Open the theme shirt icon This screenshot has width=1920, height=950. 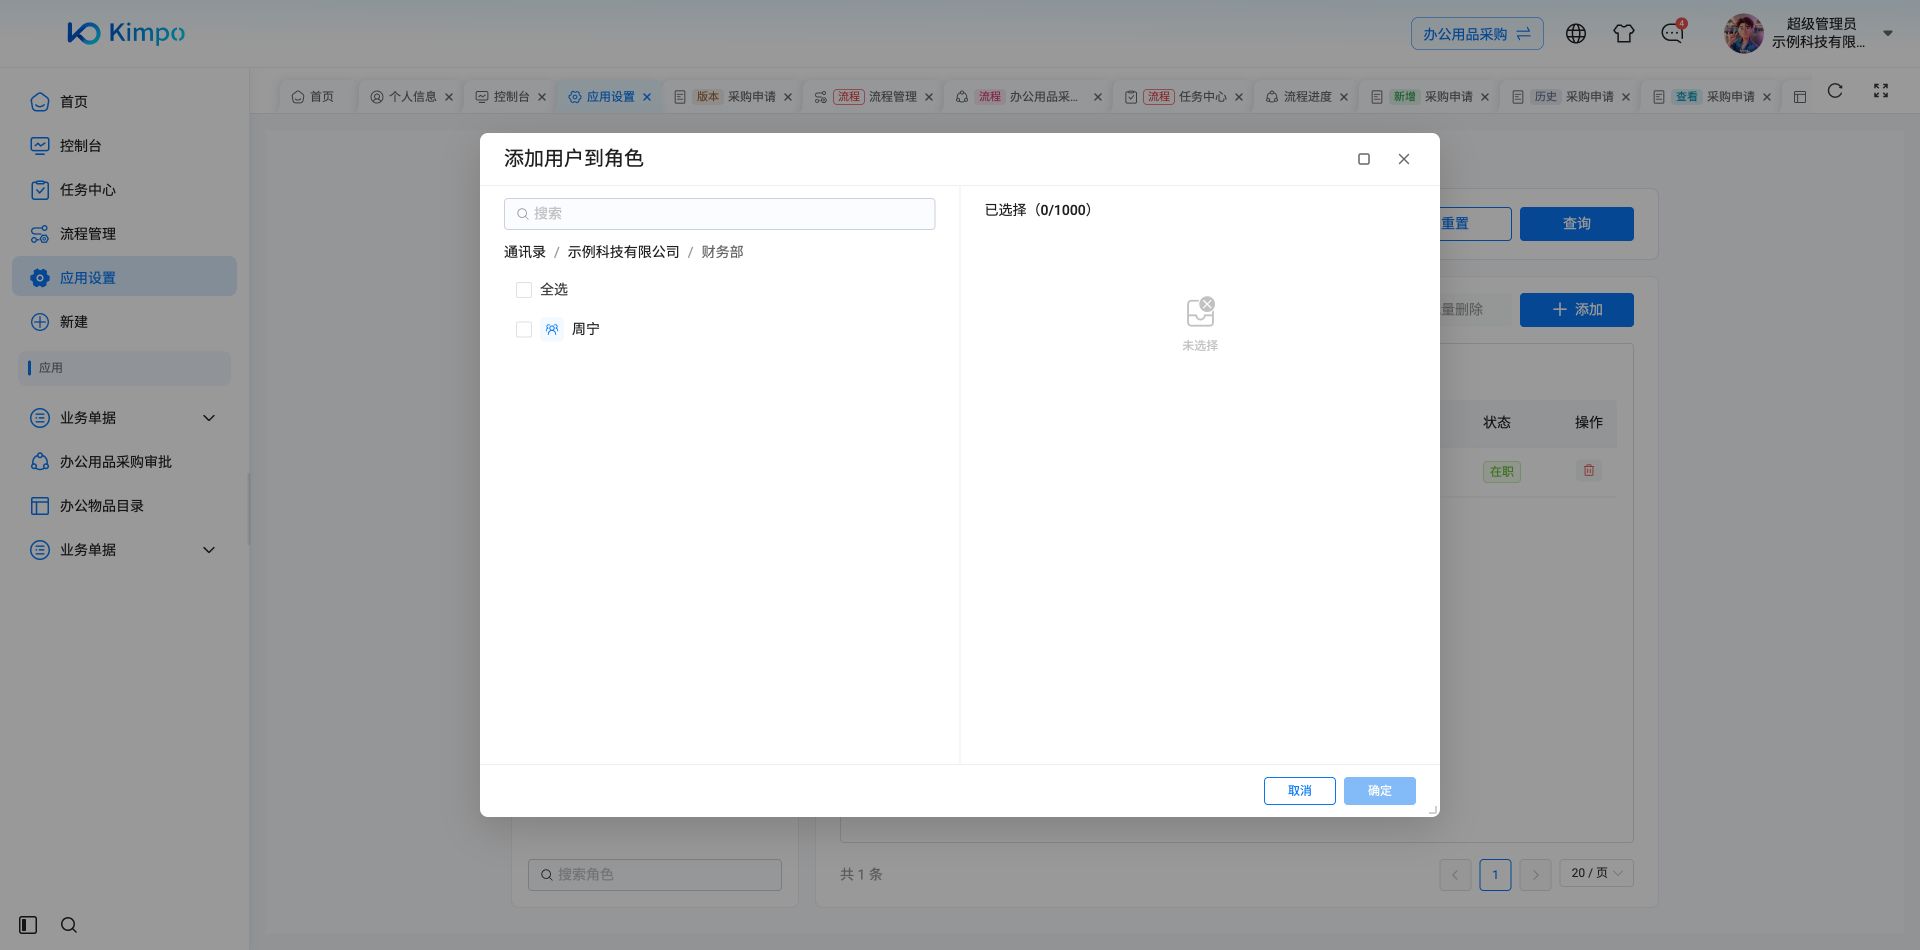point(1623,34)
